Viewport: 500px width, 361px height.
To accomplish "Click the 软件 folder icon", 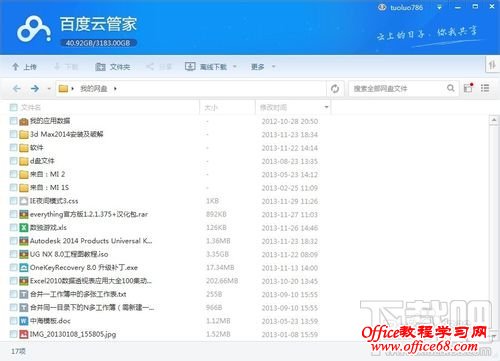I will coord(24,148).
